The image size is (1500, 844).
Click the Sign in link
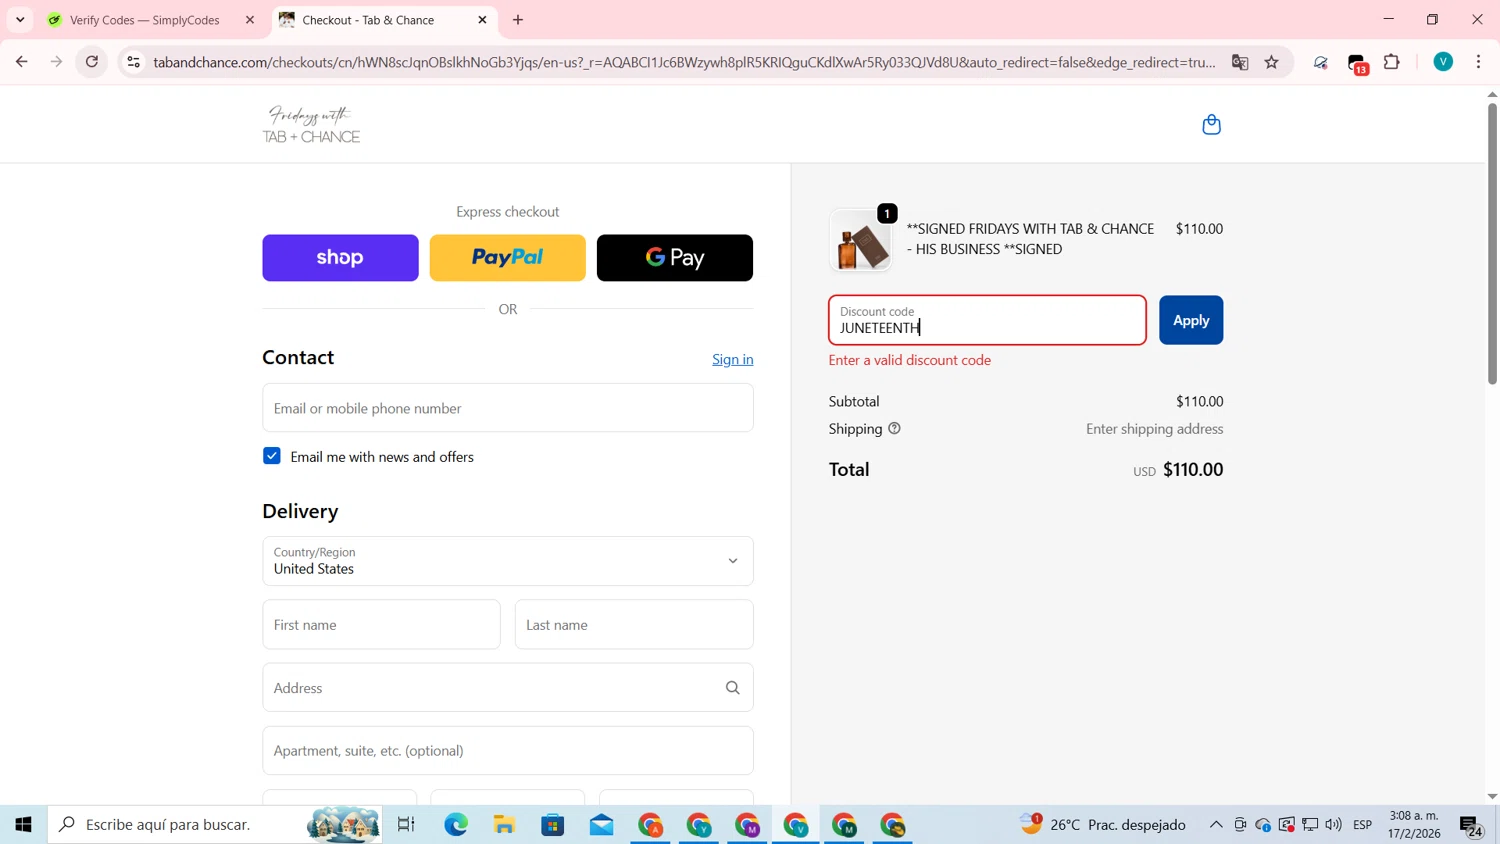pyautogui.click(x=733, y=359)
